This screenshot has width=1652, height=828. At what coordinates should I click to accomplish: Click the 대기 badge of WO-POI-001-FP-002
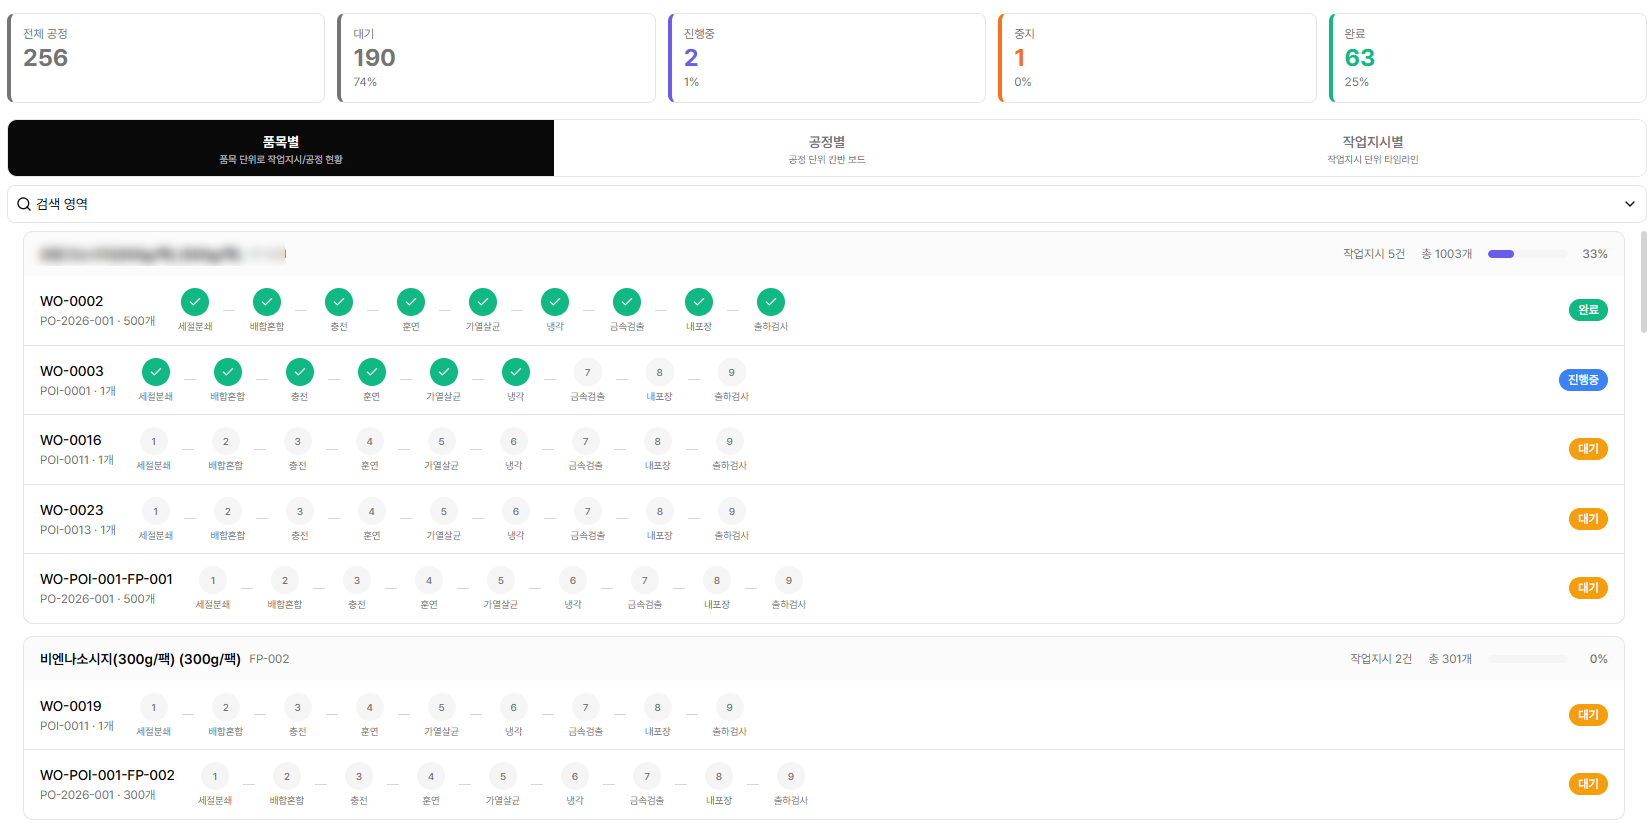tap(1588, 784)
